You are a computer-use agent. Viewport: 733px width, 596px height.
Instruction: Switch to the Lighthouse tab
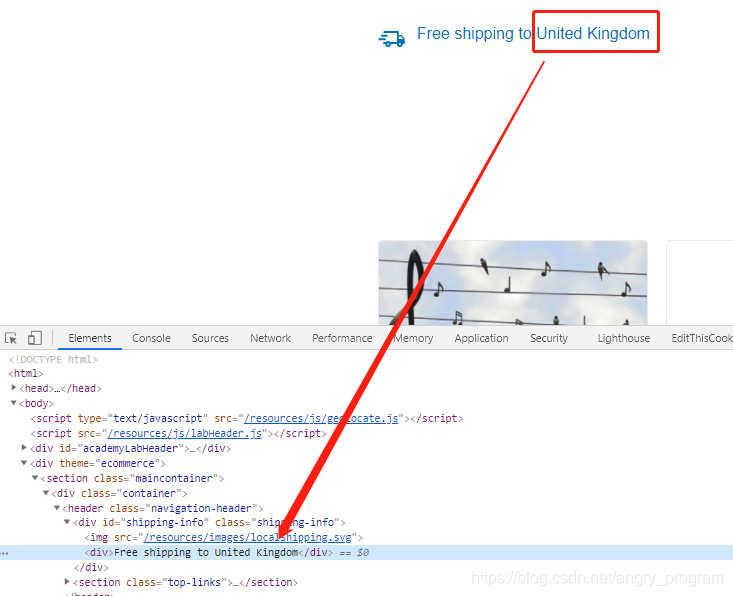pyautogui.click(x=624, y=338)
